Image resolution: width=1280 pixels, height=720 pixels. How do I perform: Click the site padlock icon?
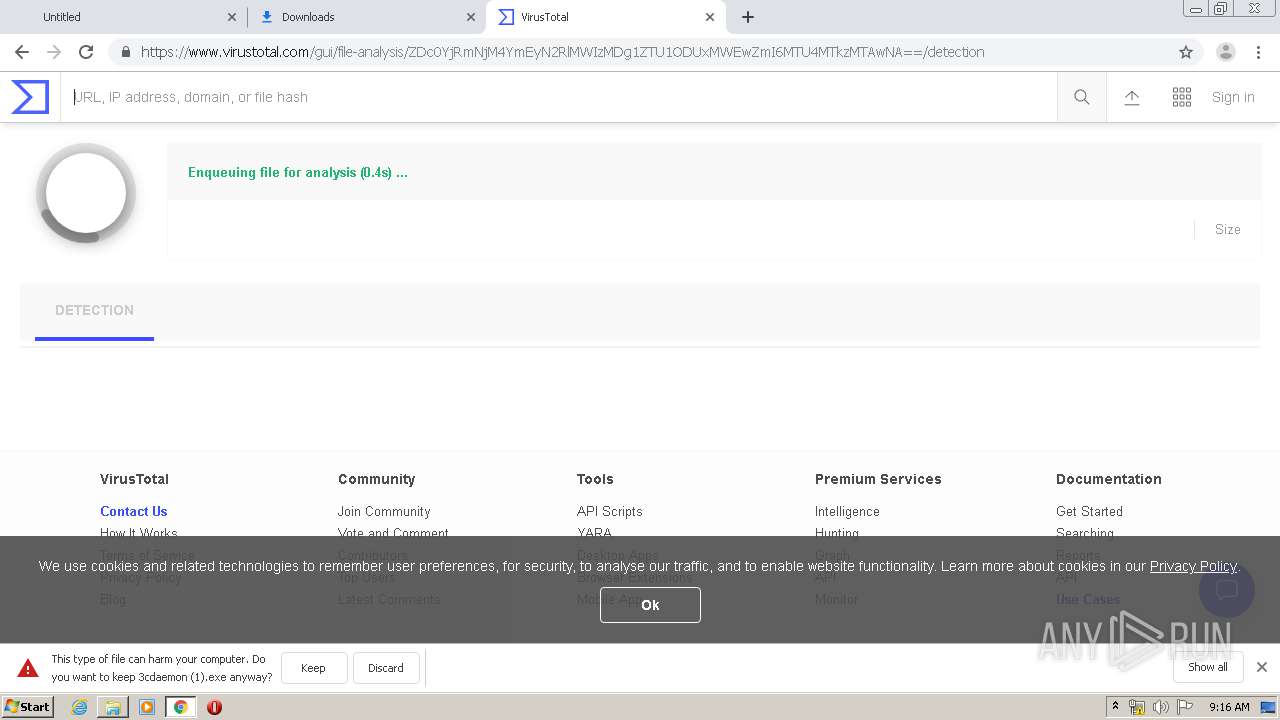[125, 52]
